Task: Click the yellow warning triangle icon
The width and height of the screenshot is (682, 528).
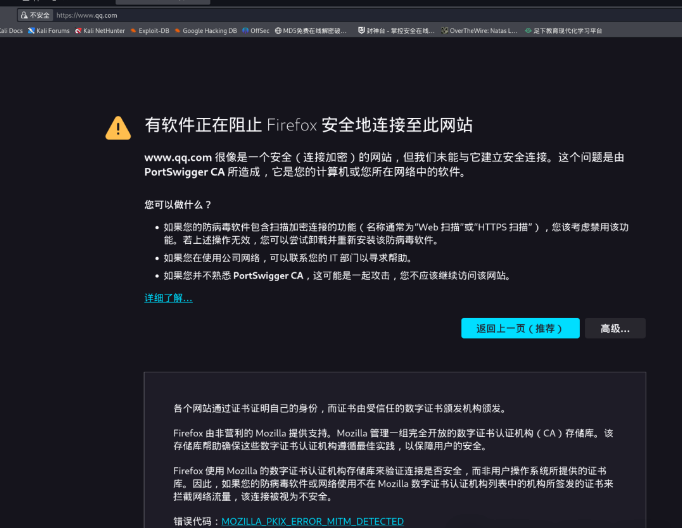Action: point(118,128)
